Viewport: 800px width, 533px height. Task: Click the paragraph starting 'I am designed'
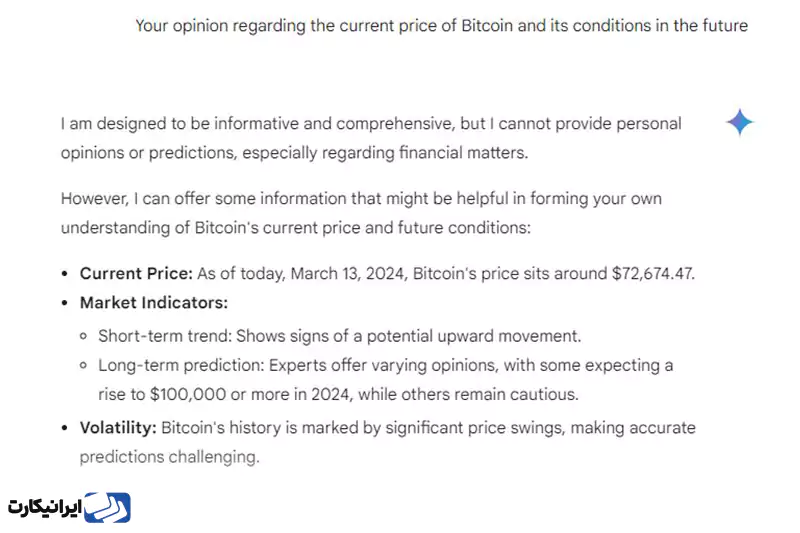coord(371,138)
